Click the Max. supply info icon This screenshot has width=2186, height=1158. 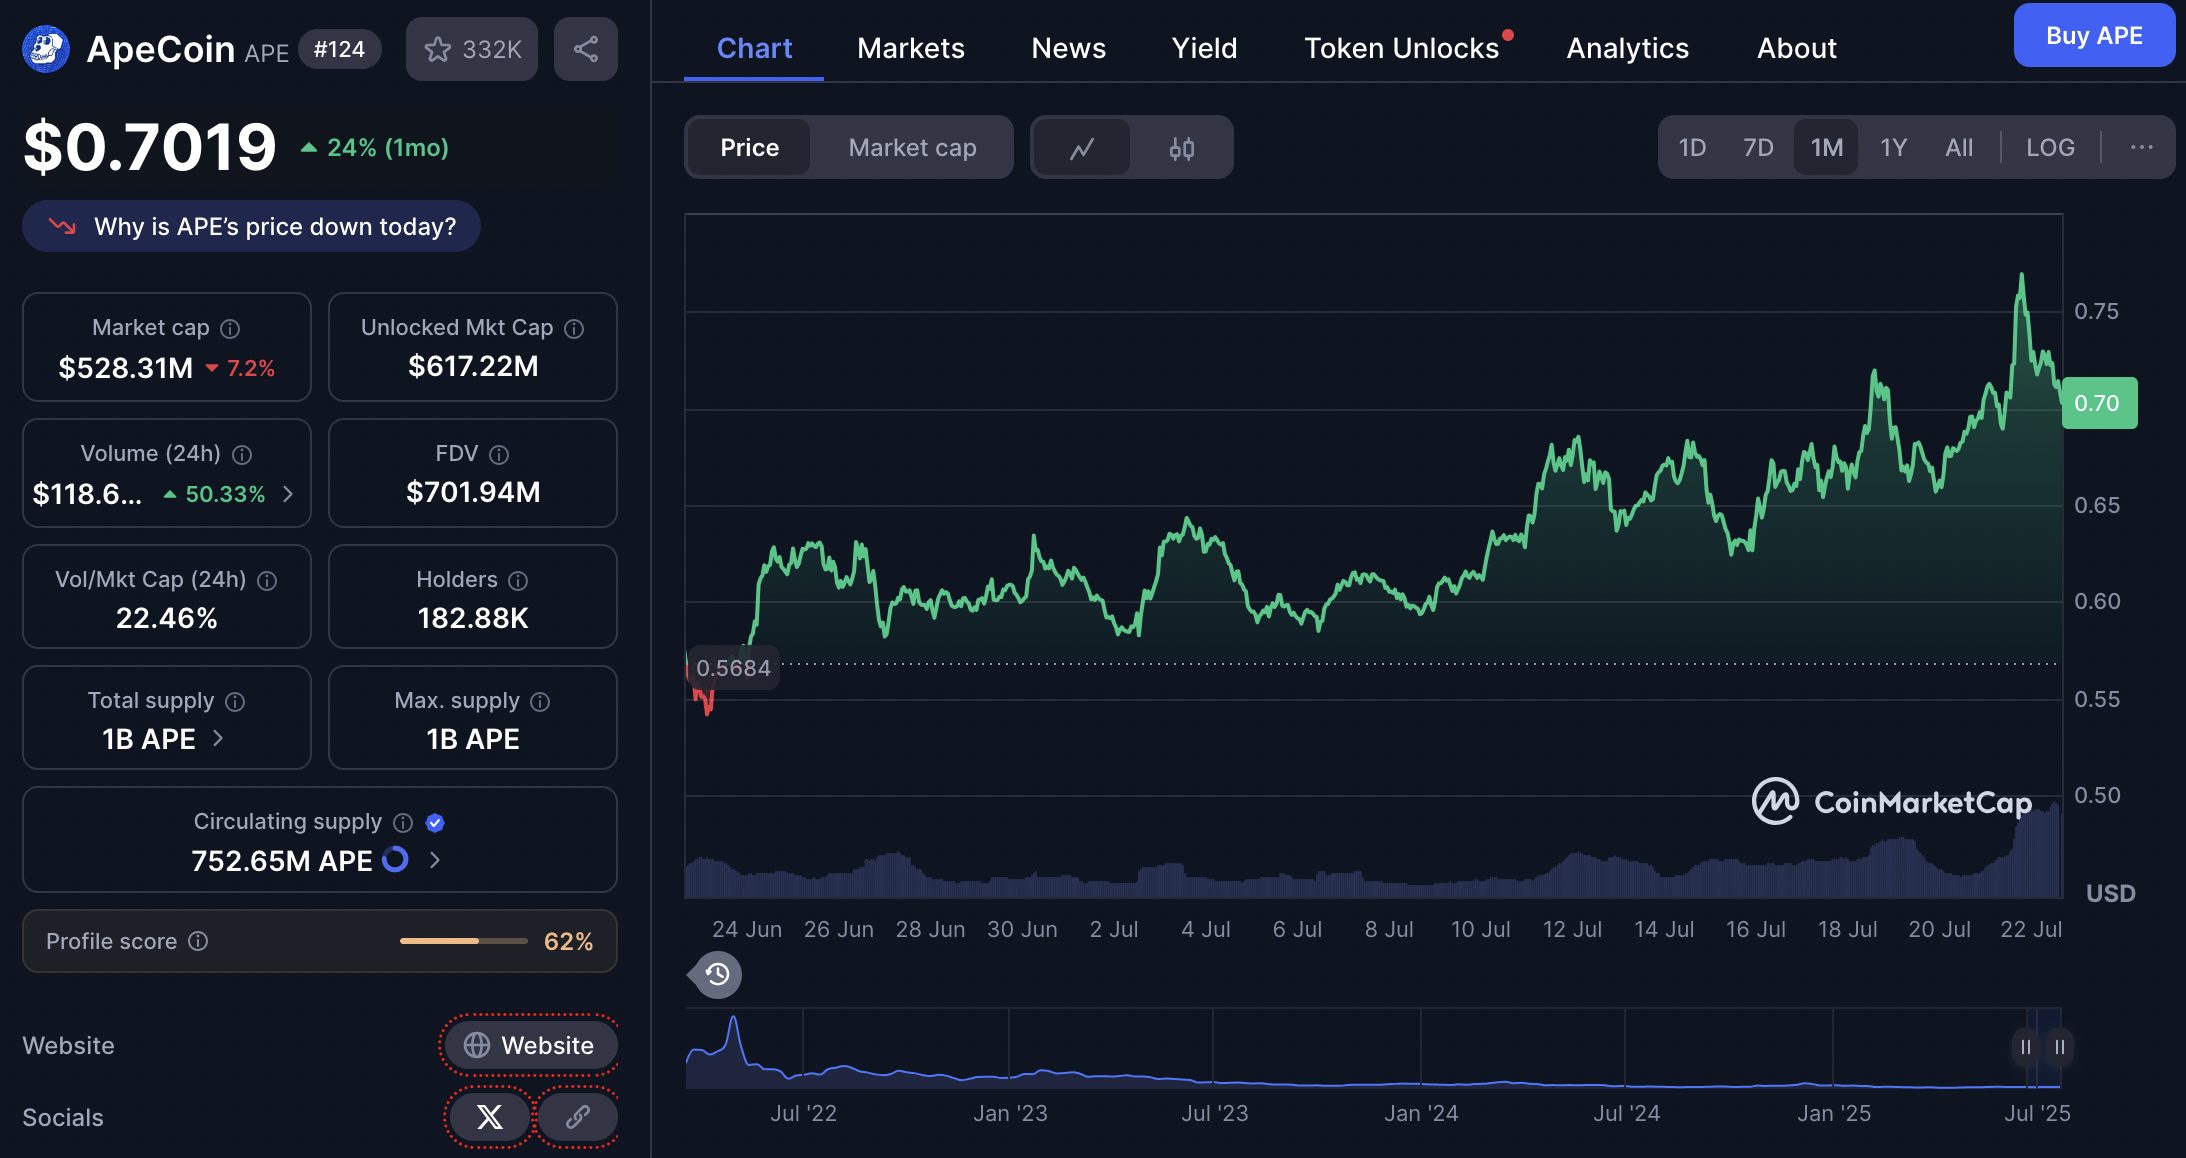pyautogui.click(x=540, y=701)
